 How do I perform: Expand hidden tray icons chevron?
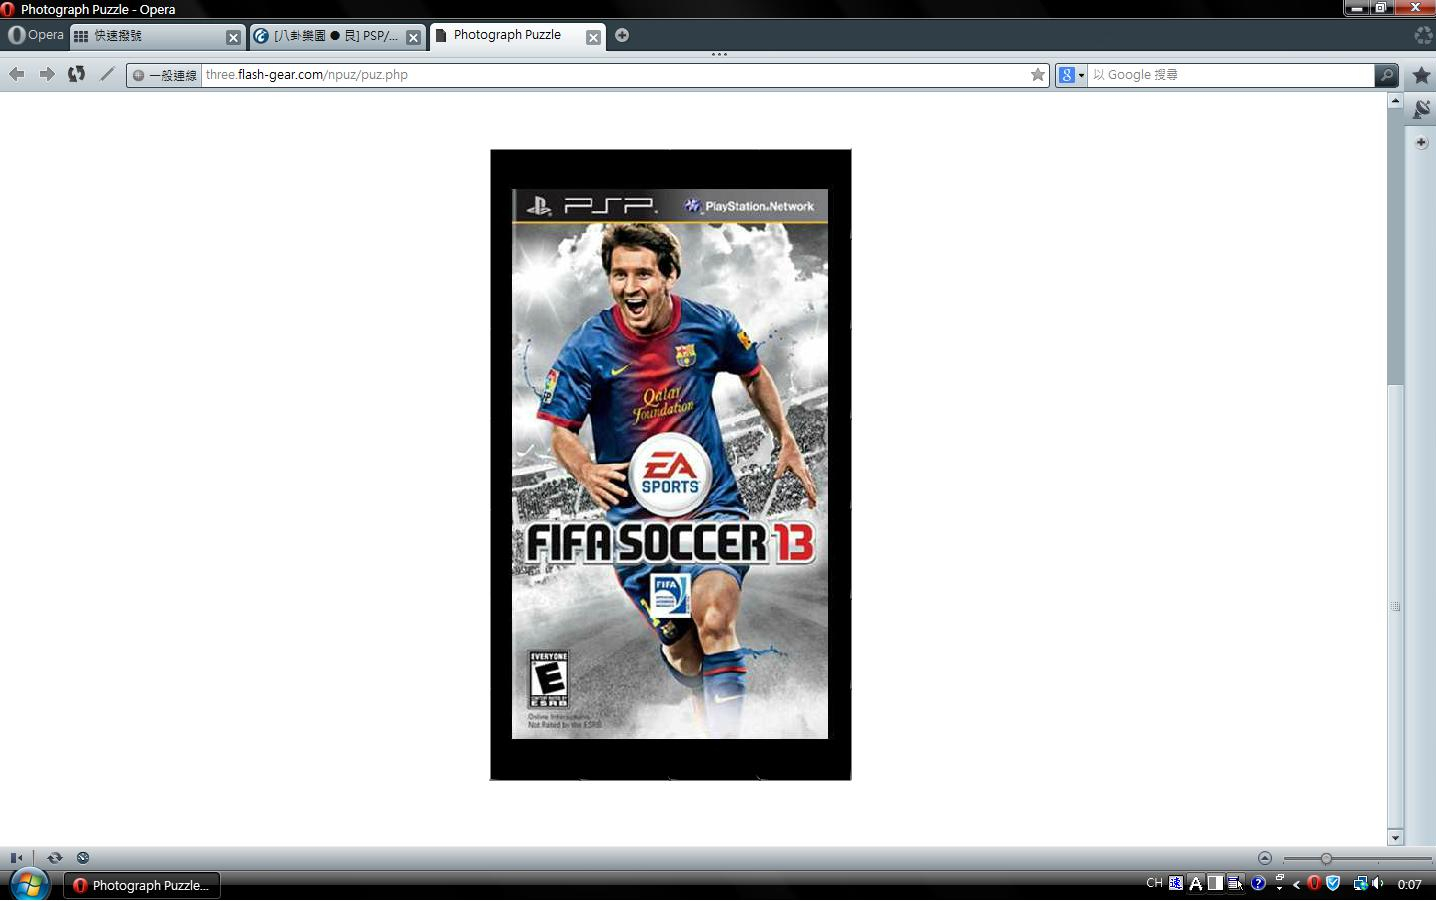[x=1297, y=884]
